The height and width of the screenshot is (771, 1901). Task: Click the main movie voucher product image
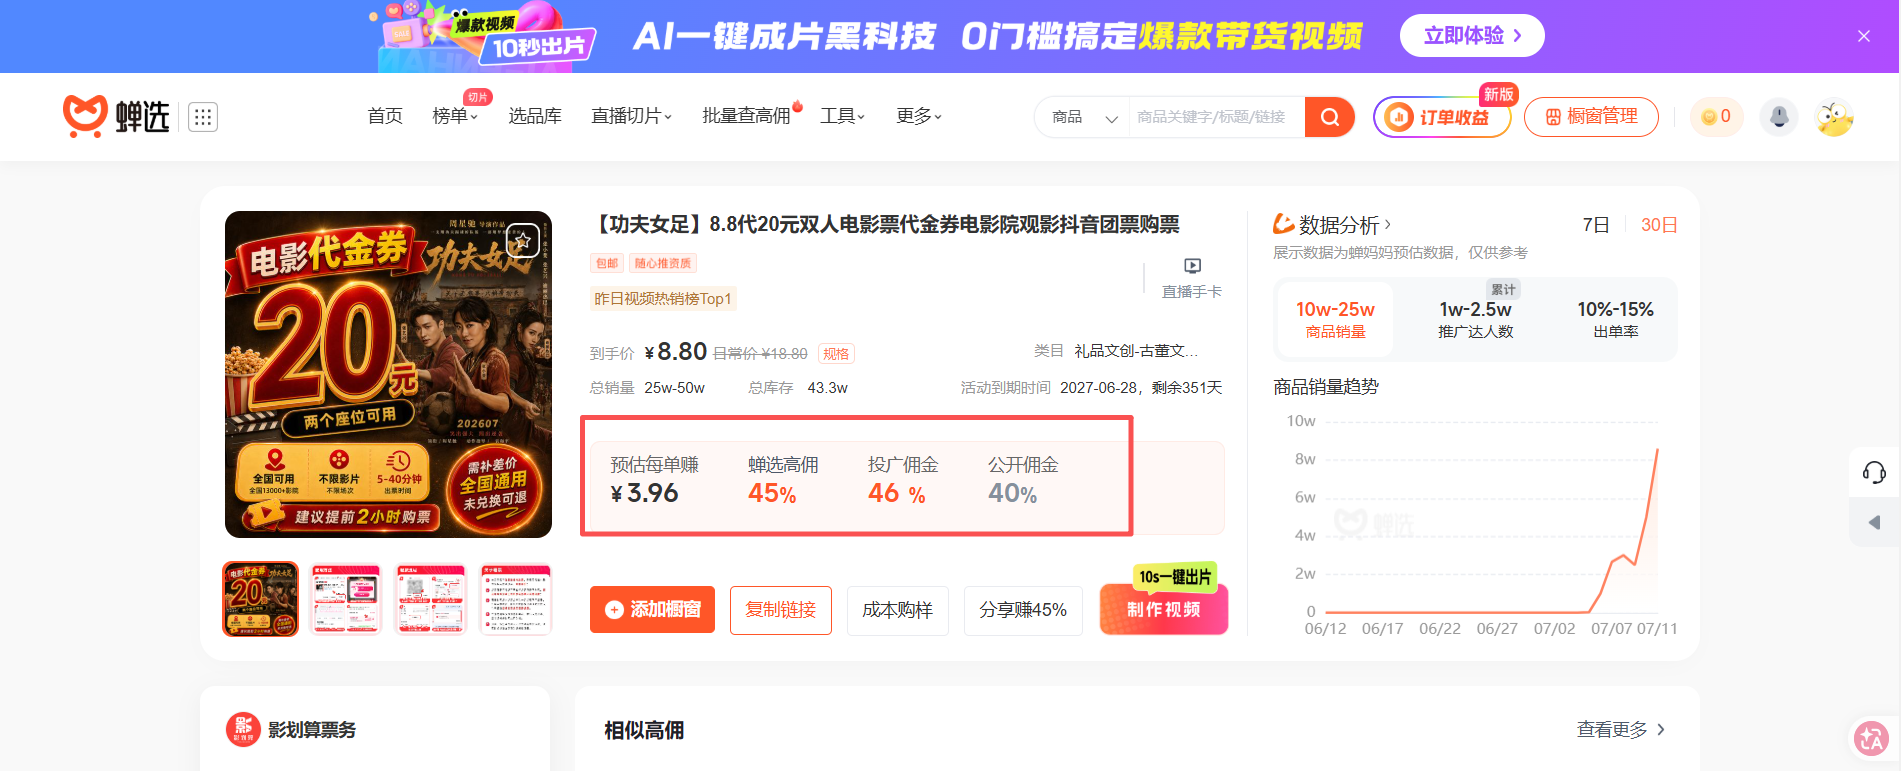[388, 374]
